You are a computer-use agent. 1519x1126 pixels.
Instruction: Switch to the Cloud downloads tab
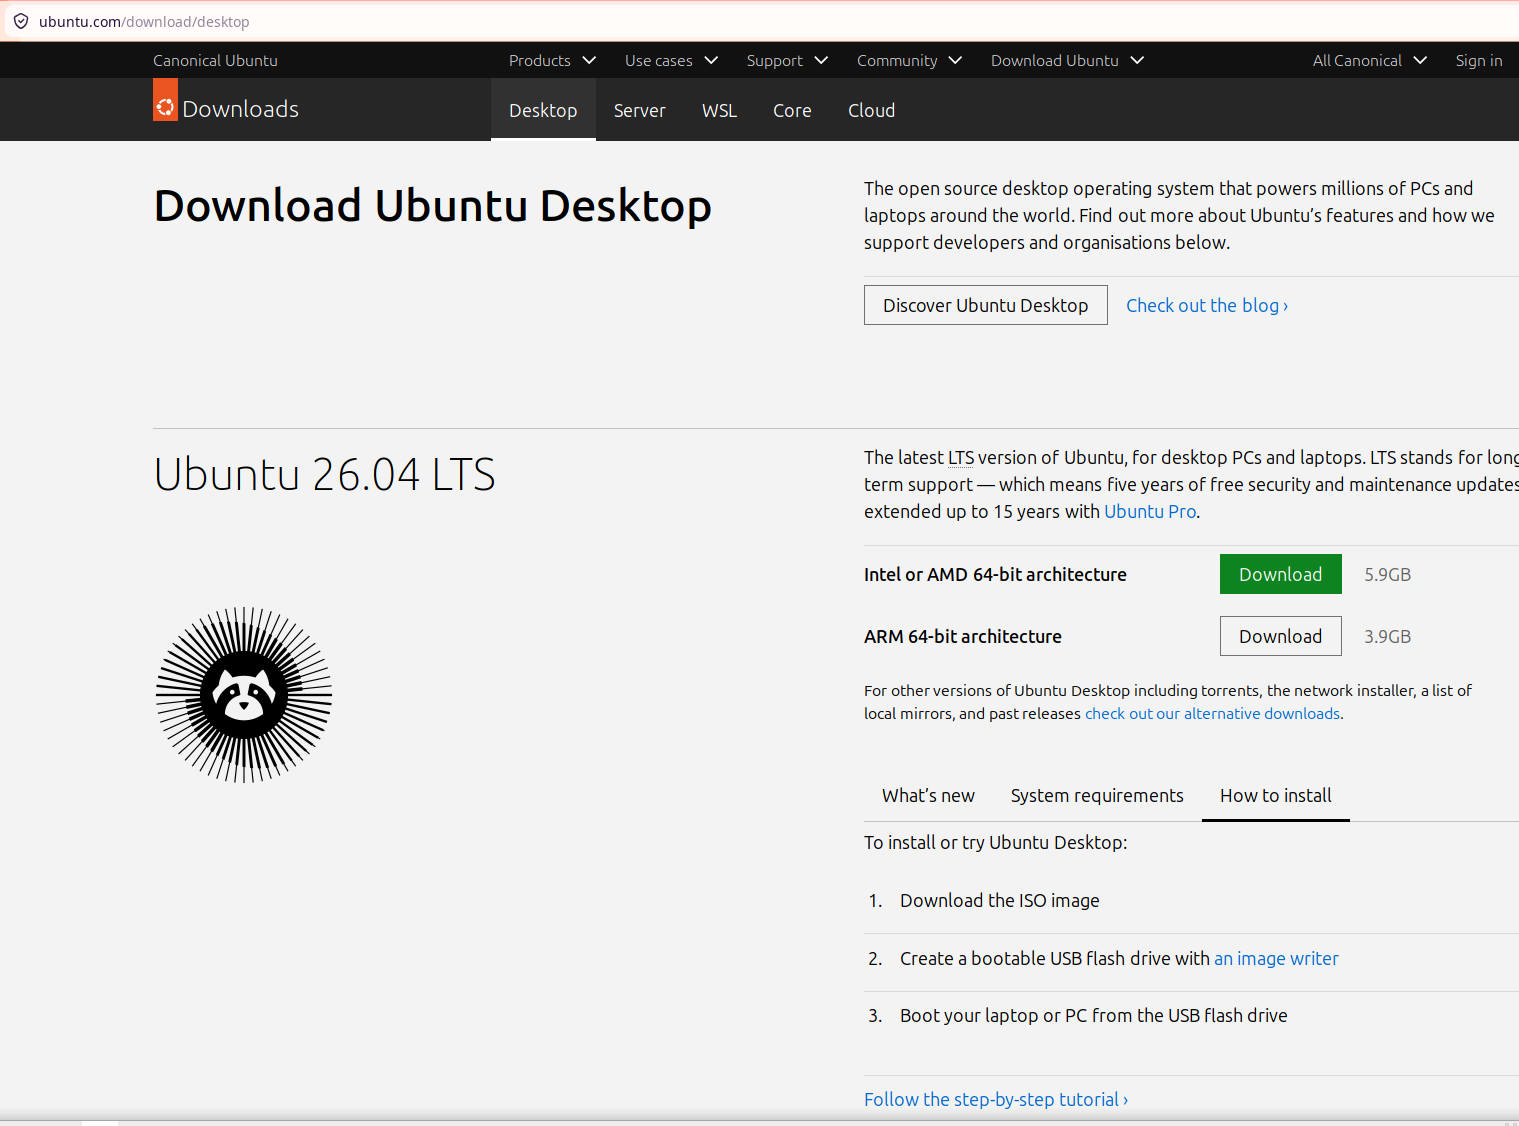tap(872, 110)
